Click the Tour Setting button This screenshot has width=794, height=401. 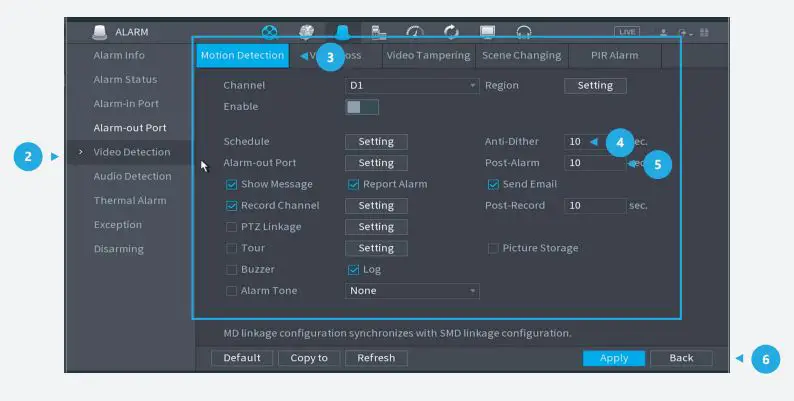[376, 248]
